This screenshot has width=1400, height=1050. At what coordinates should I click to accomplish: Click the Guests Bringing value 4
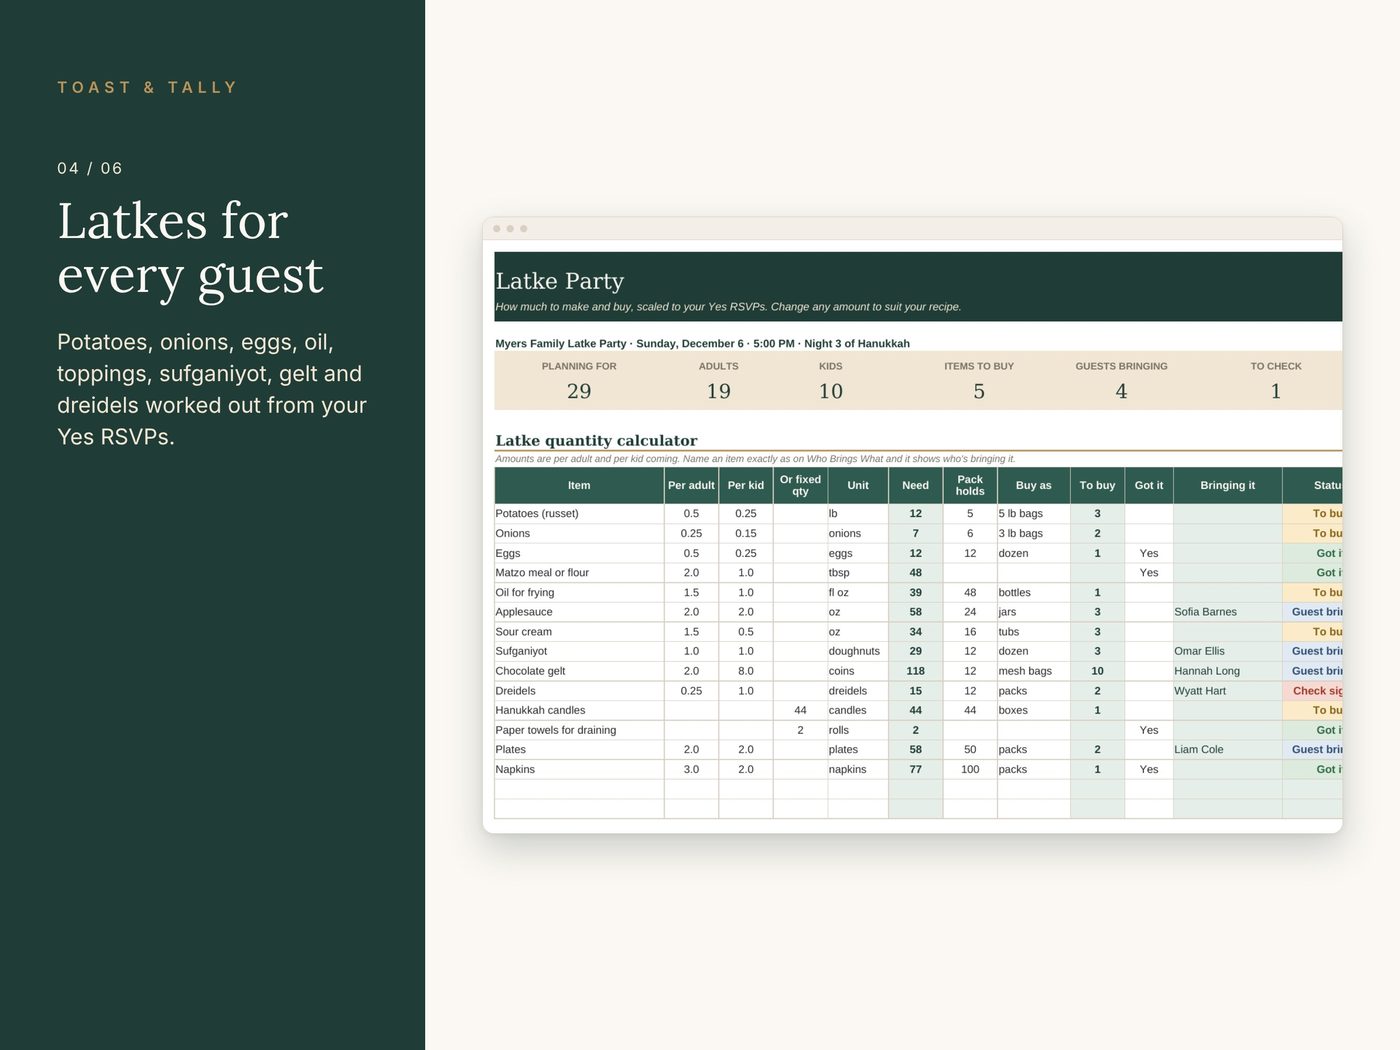1121,392
